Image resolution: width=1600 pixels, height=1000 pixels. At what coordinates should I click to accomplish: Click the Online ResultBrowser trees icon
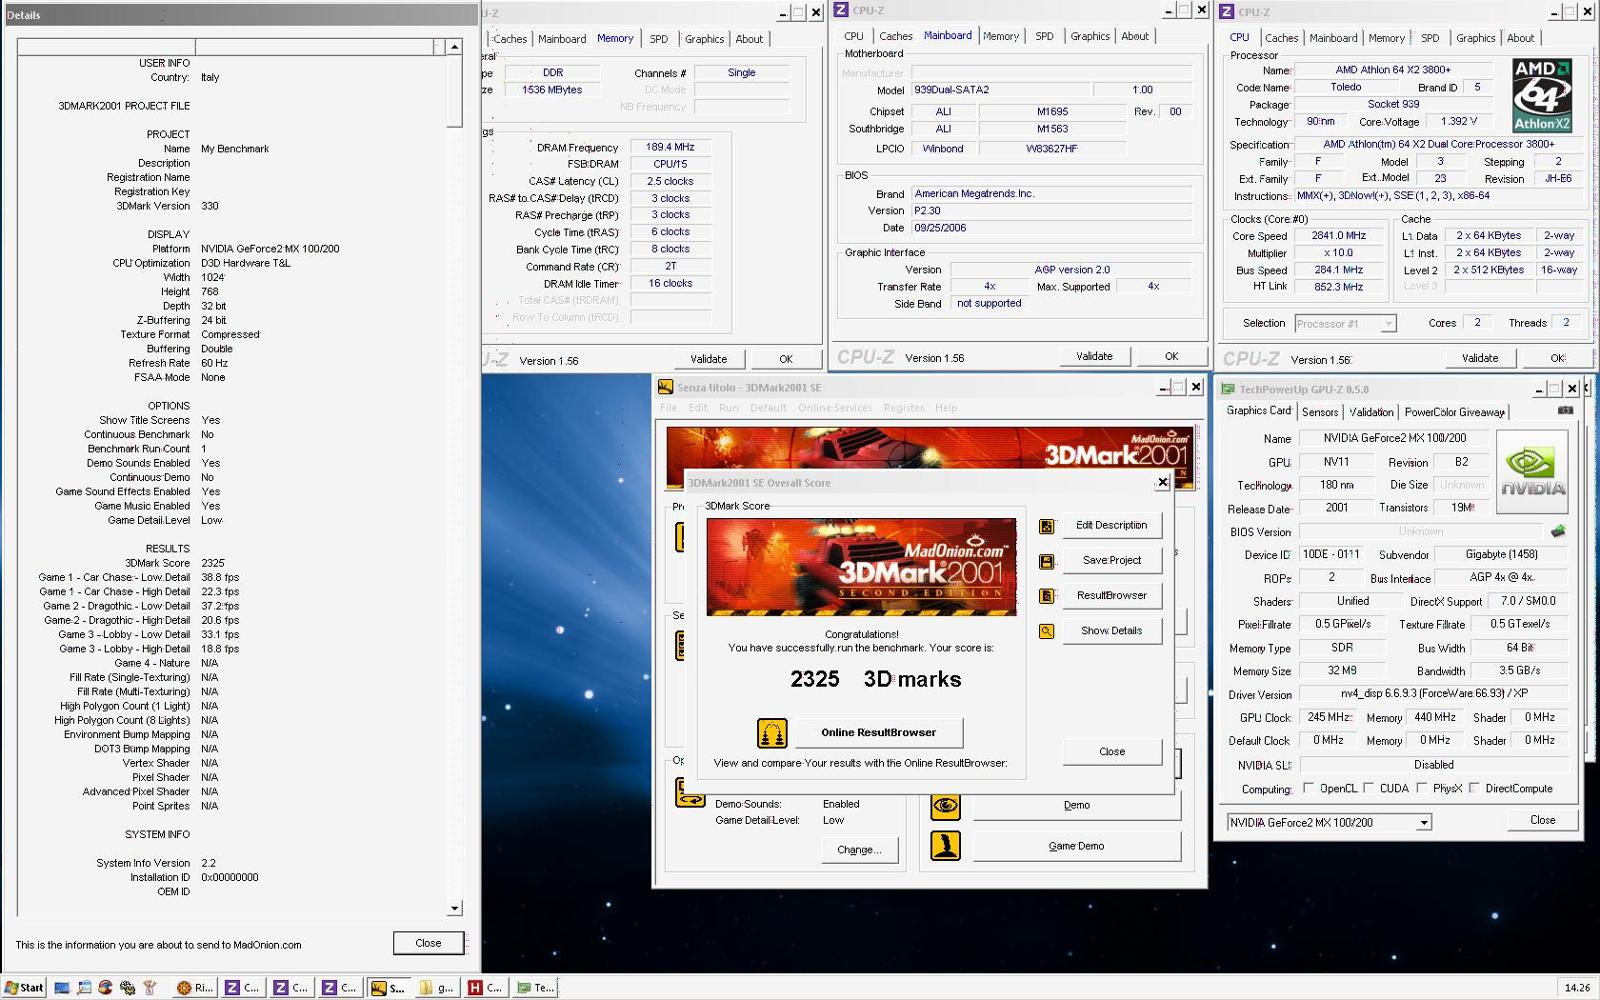click(772, 733)
